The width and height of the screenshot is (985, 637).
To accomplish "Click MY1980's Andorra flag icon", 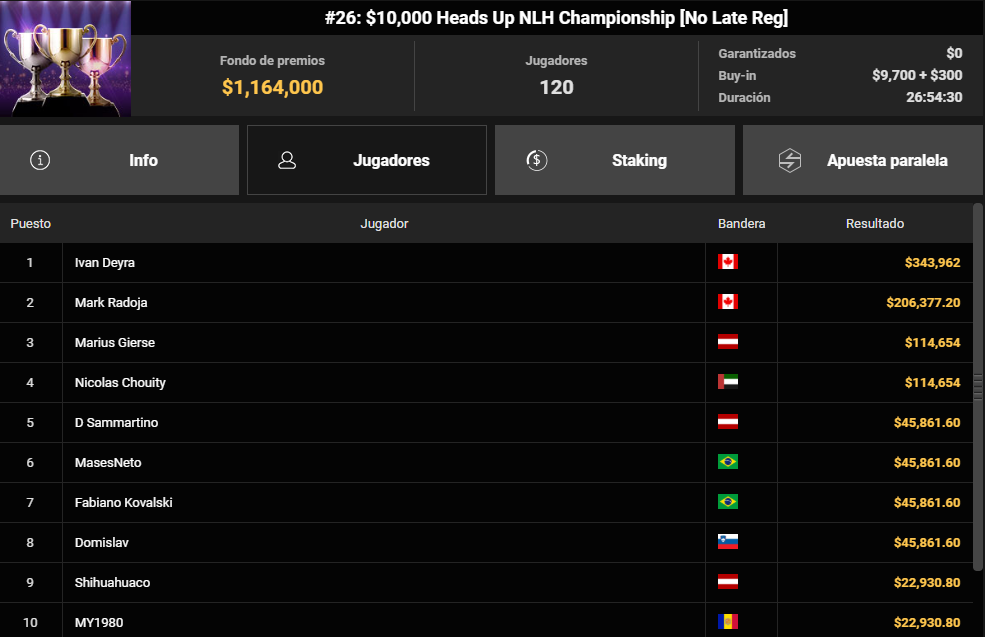I will tap(727, 622).
